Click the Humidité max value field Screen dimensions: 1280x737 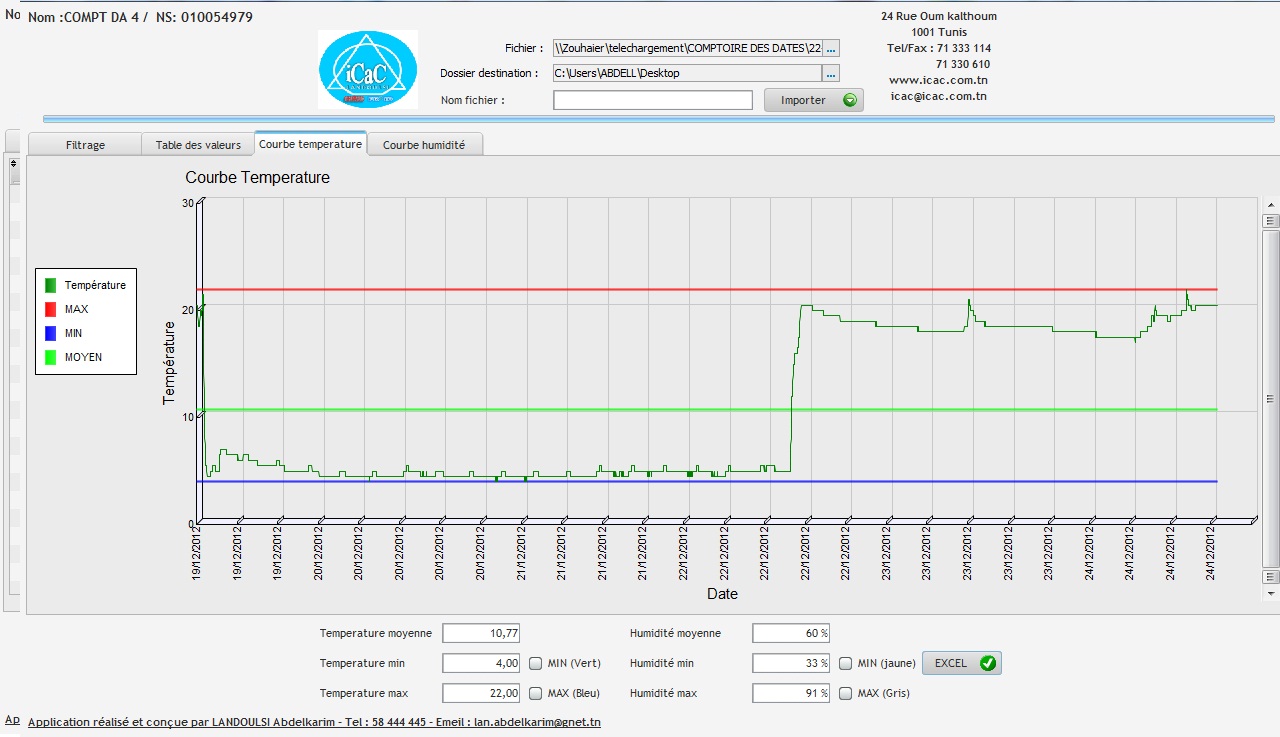[x=792, y=693]
